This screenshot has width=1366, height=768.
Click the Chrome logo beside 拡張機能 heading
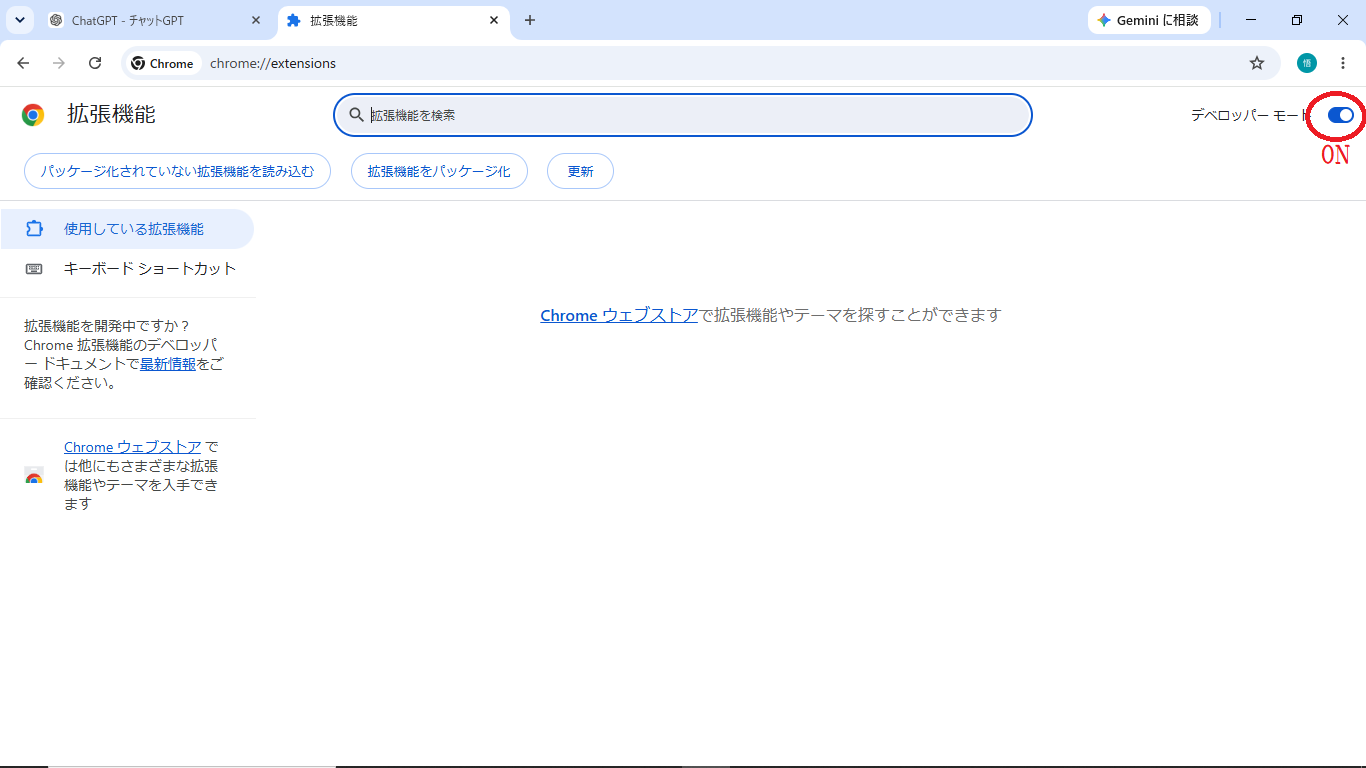point(33,115)
